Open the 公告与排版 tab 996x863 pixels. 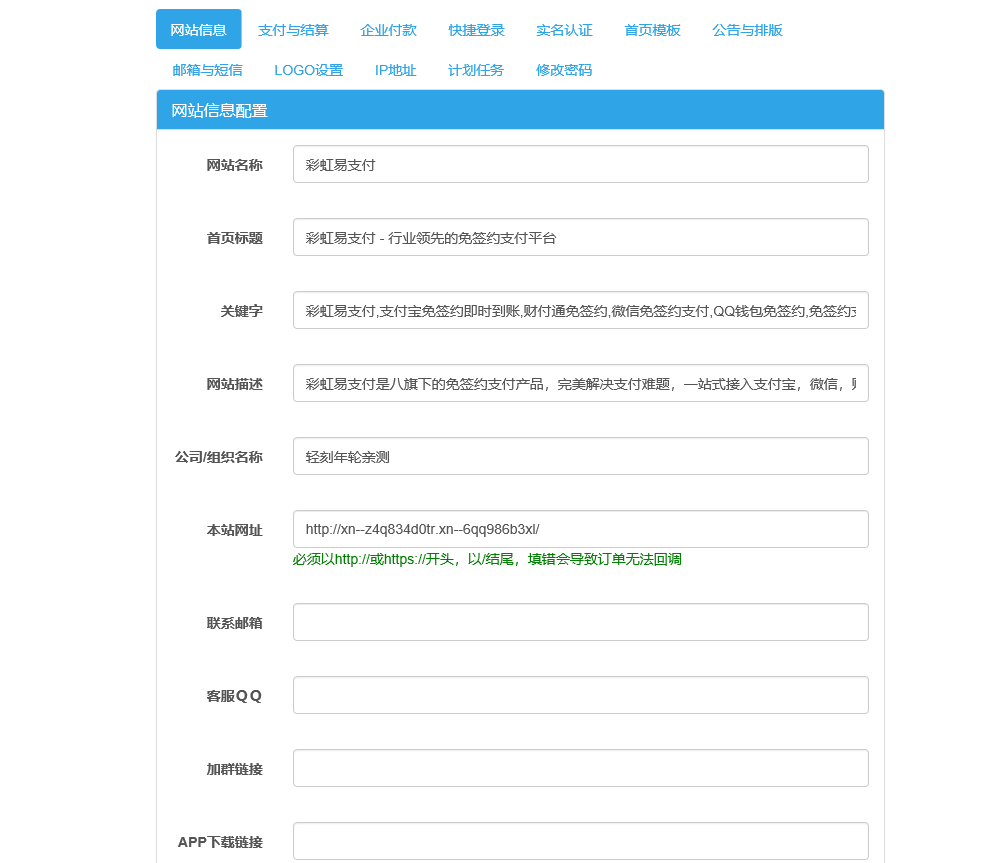pos(746,30)
